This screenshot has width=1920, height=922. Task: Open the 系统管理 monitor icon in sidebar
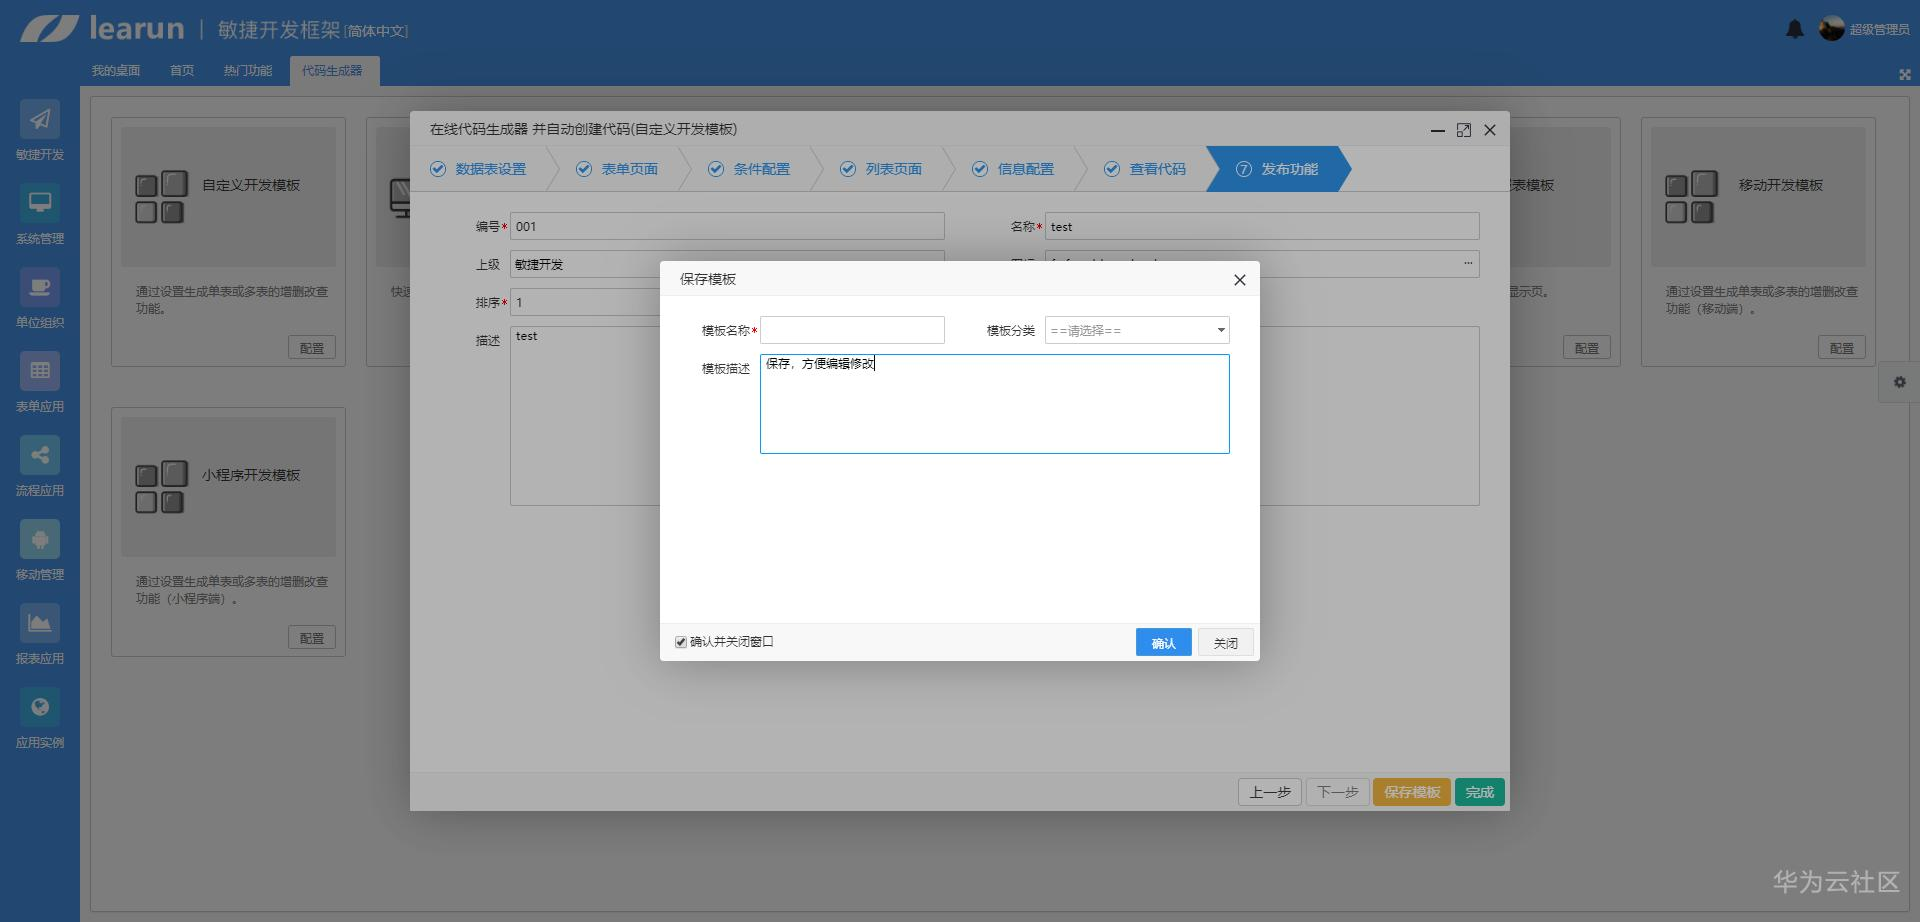pos(40,204)
